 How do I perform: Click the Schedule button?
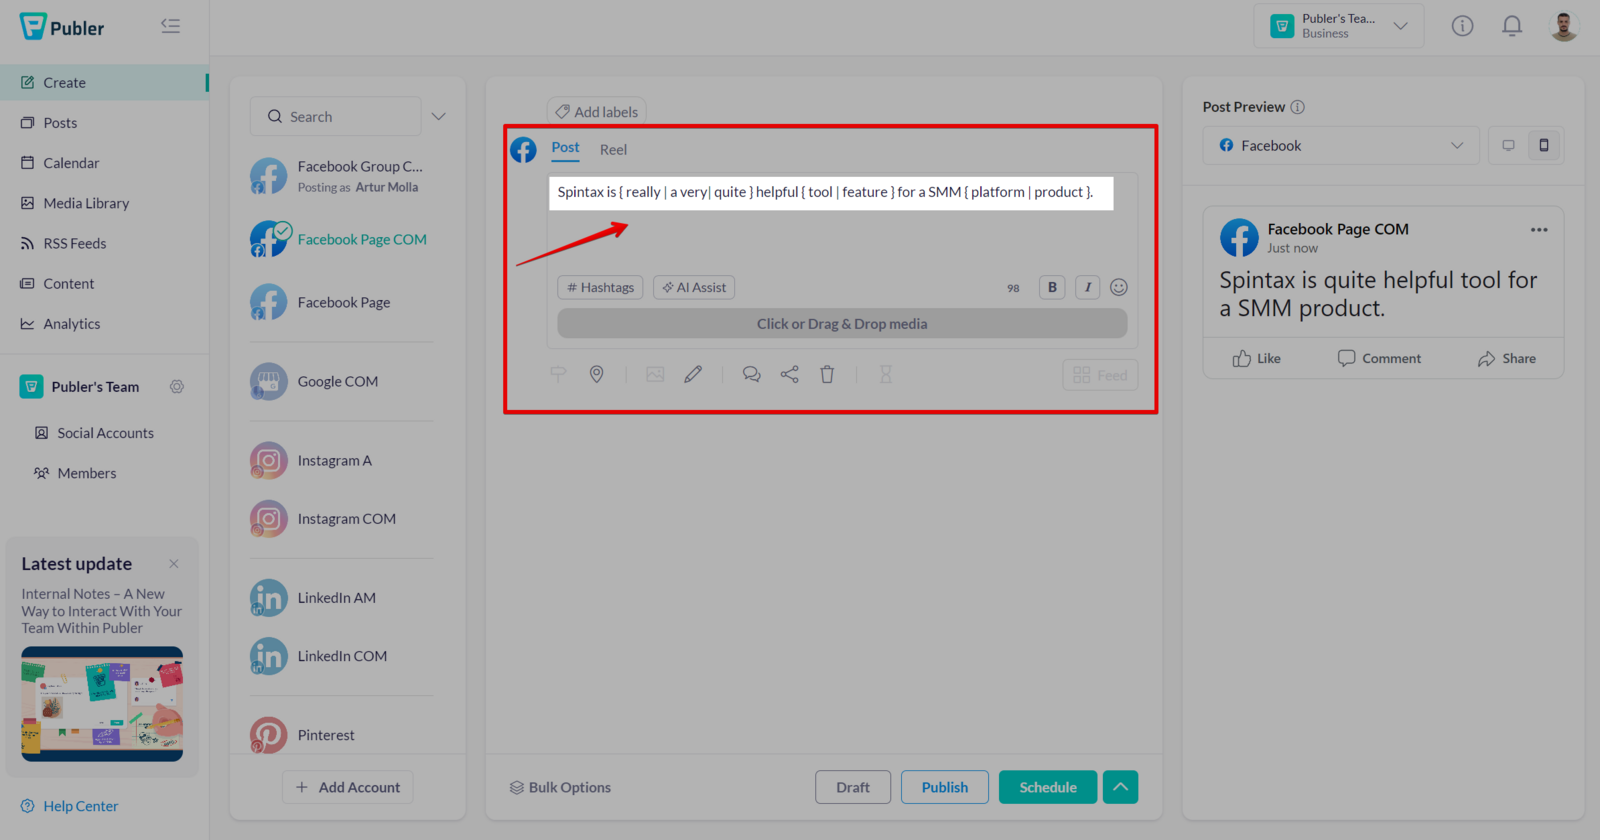1048,787
